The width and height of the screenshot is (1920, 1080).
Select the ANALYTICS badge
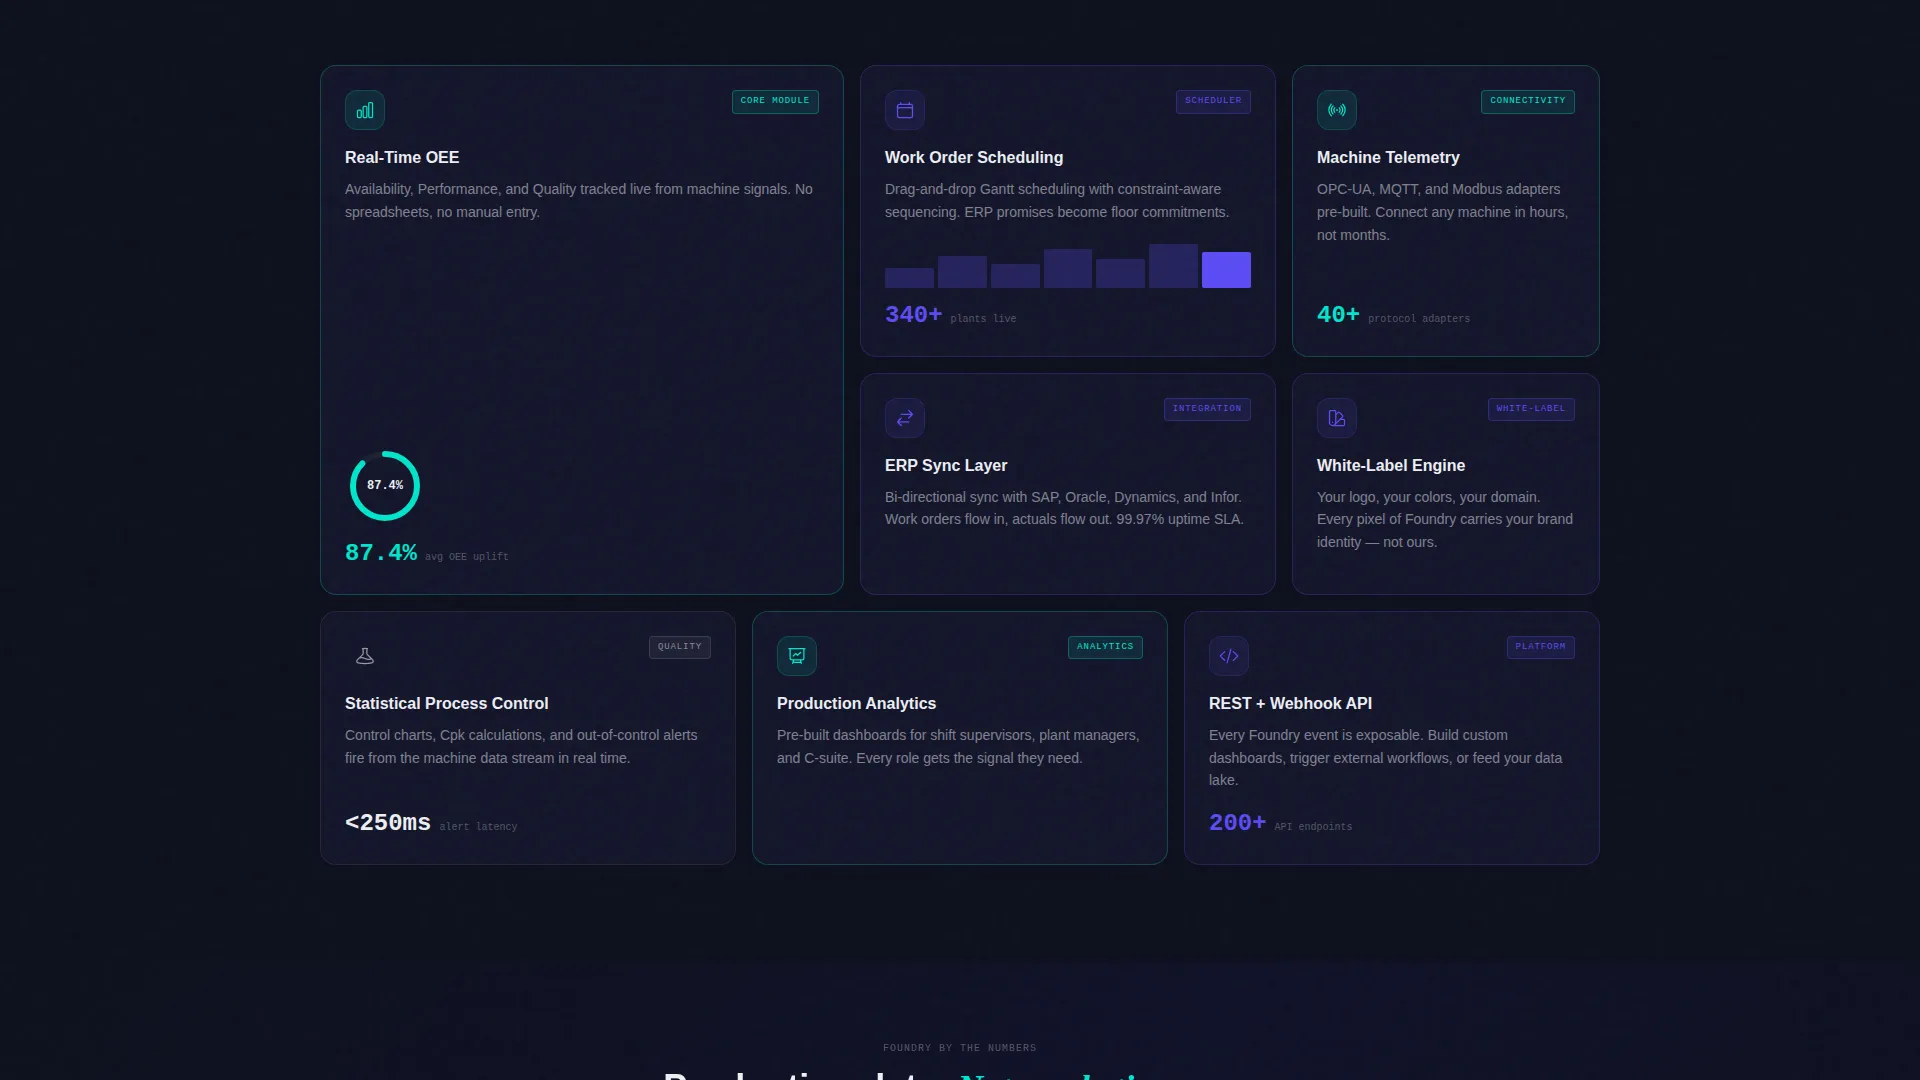pos(1105,647)
